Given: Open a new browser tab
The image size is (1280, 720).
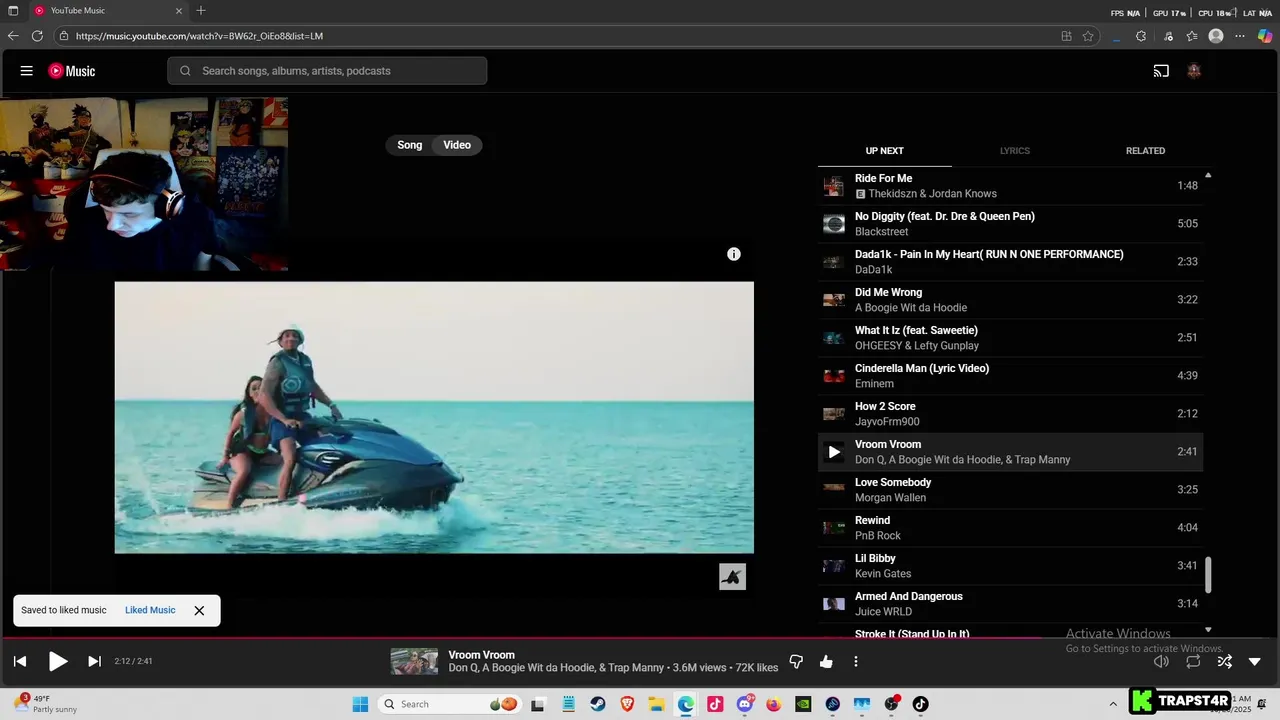Looking at the screenshot, I should click(201, 10).
